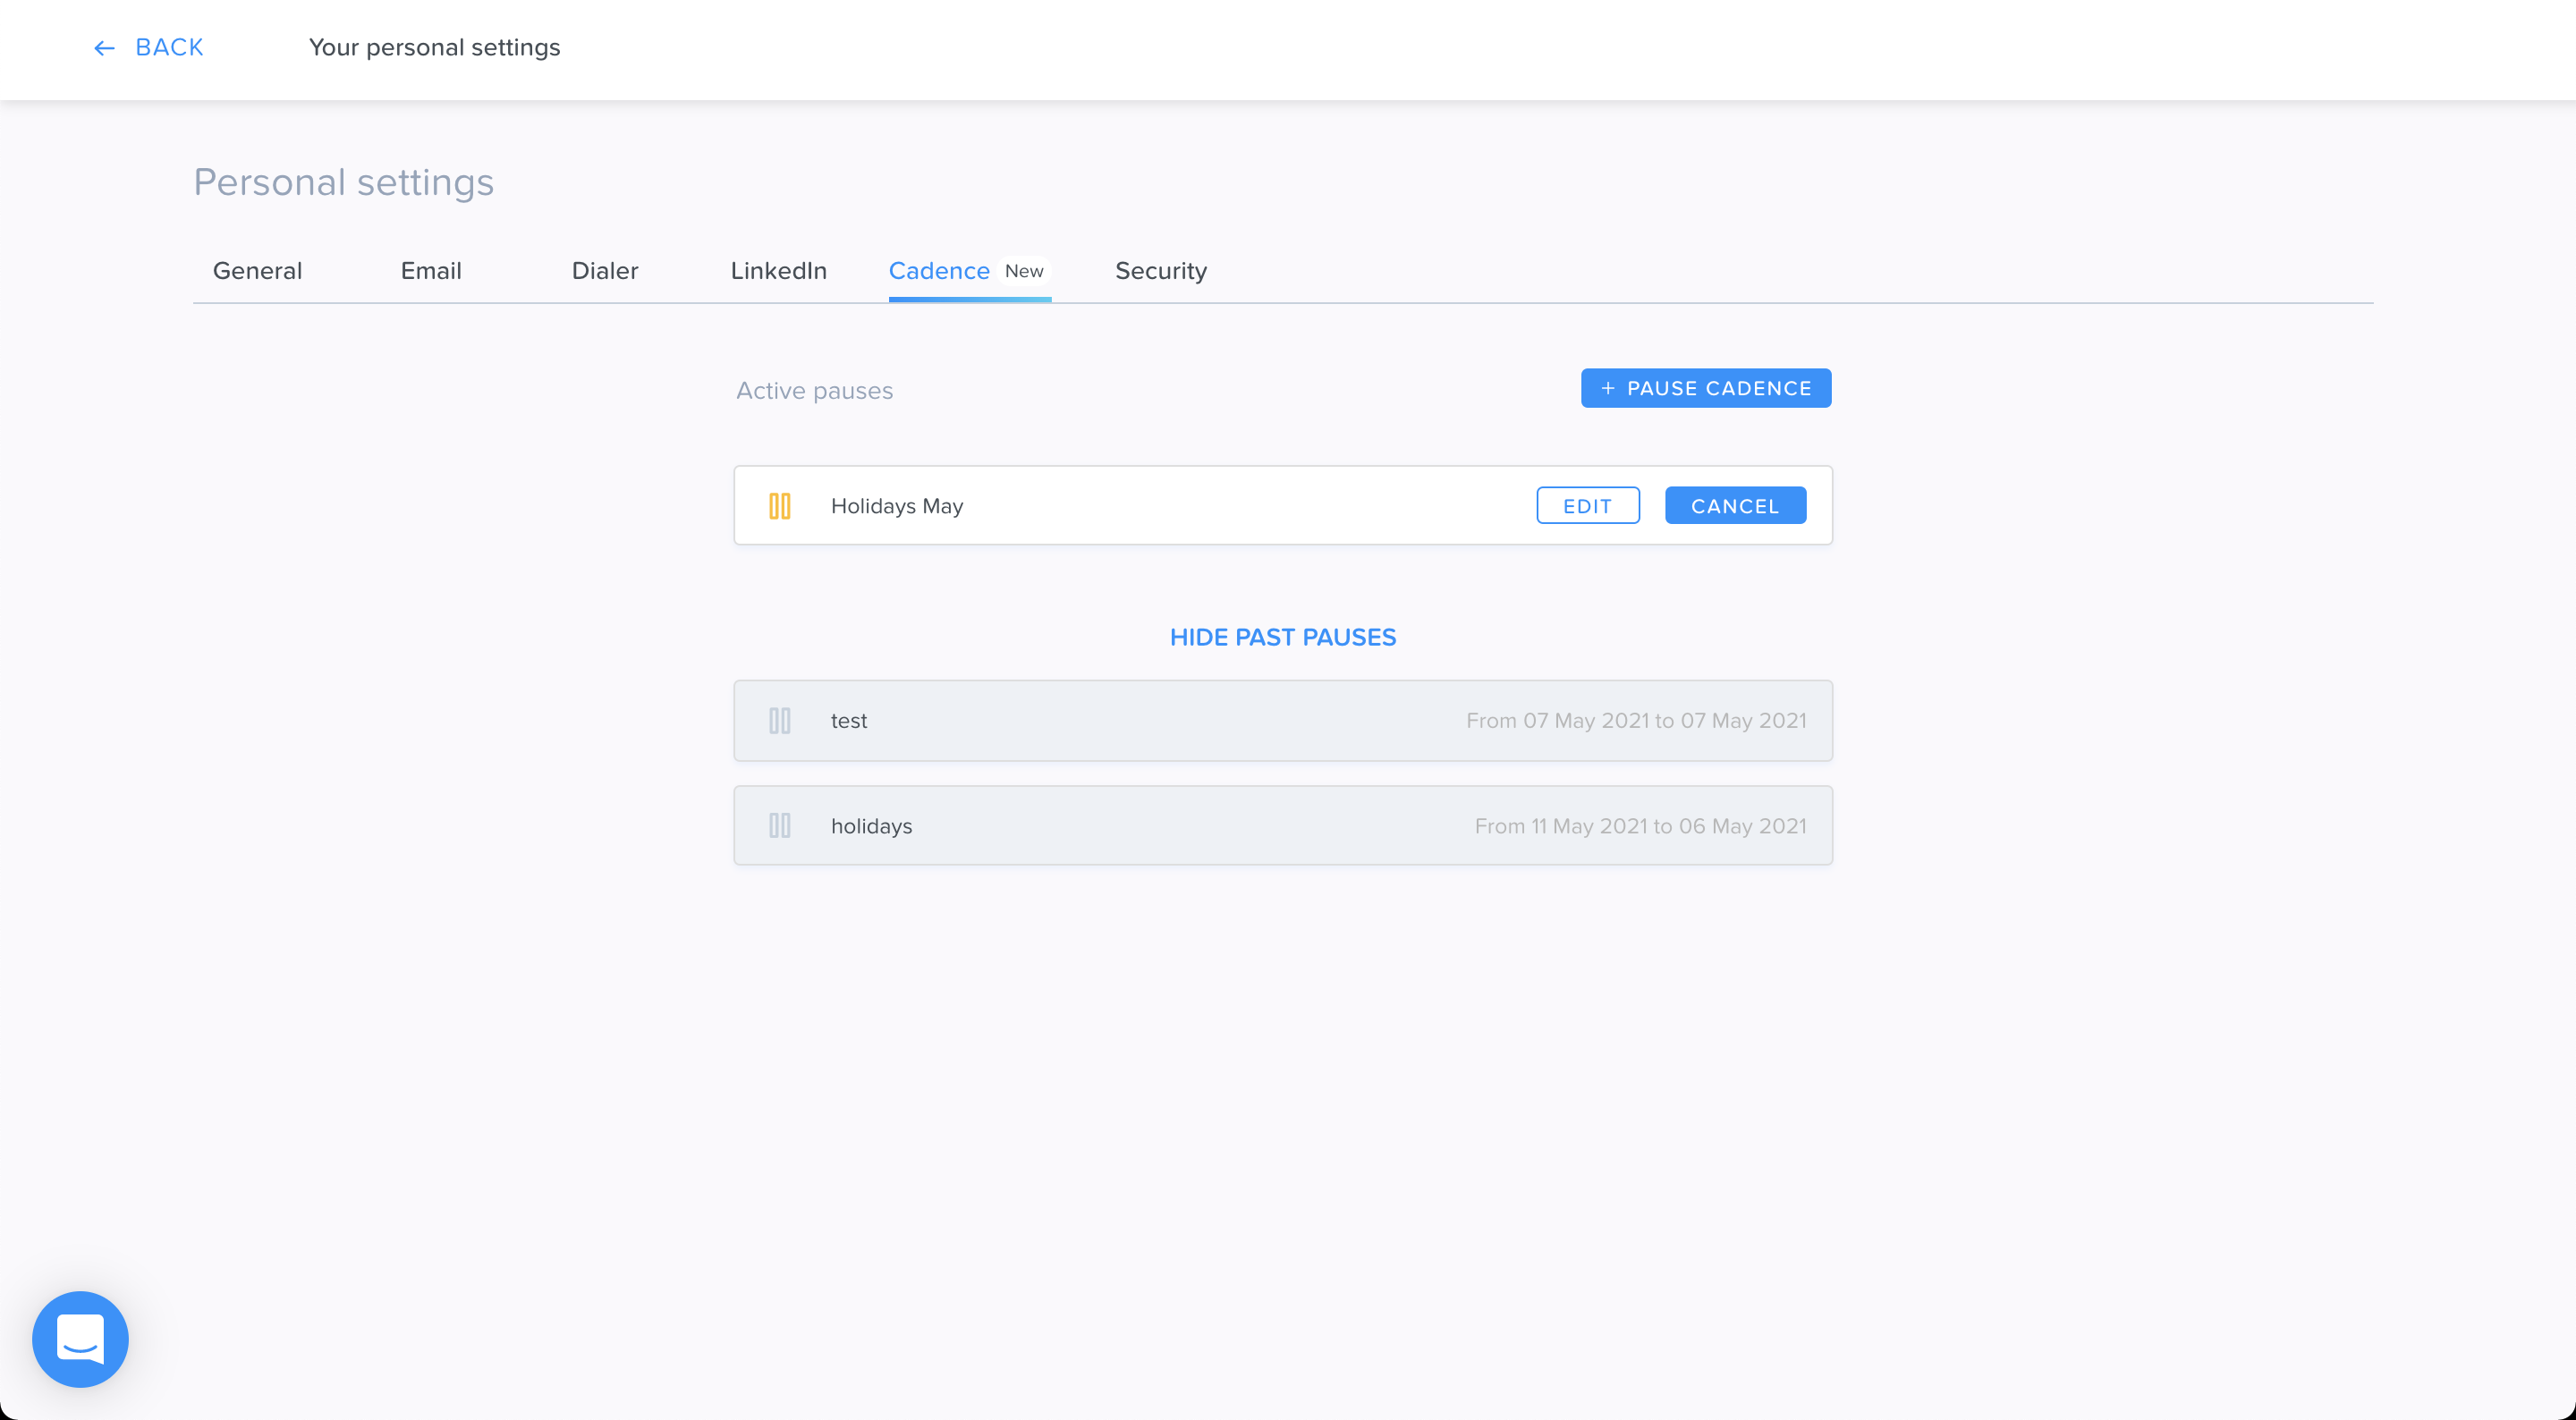The image size is (2576, 1420).
Task: Open the chat support bubble
Action: click(80, 1338)
